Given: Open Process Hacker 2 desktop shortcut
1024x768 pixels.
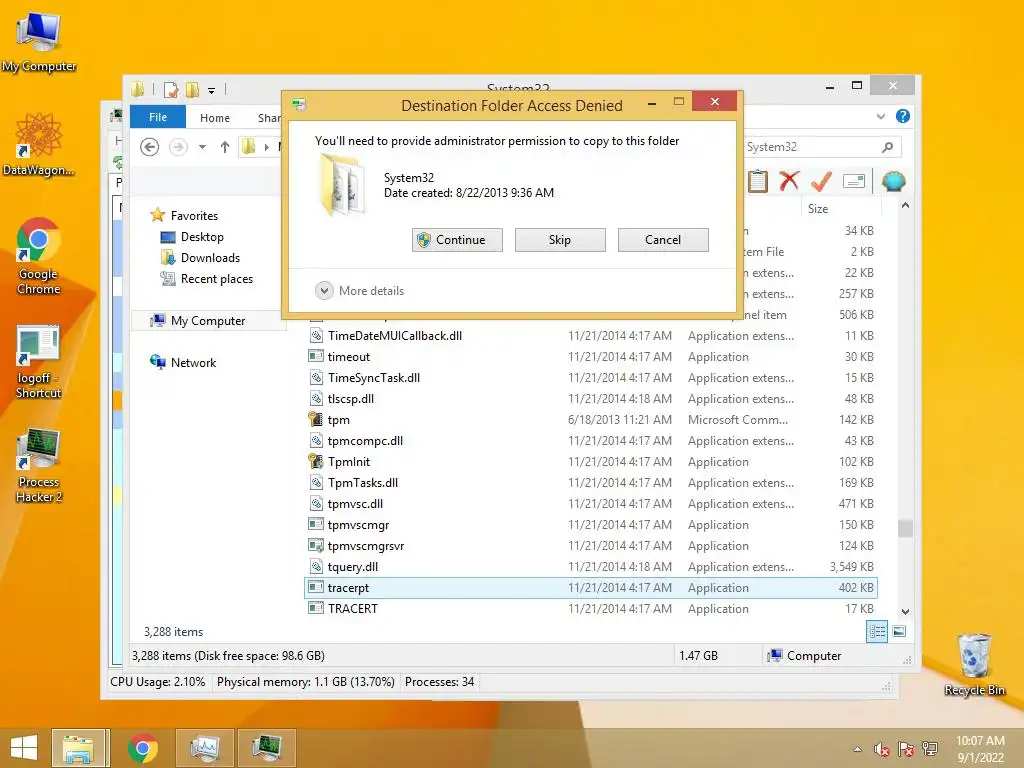Looking at the screenshot, I should [x=39, y=465].
